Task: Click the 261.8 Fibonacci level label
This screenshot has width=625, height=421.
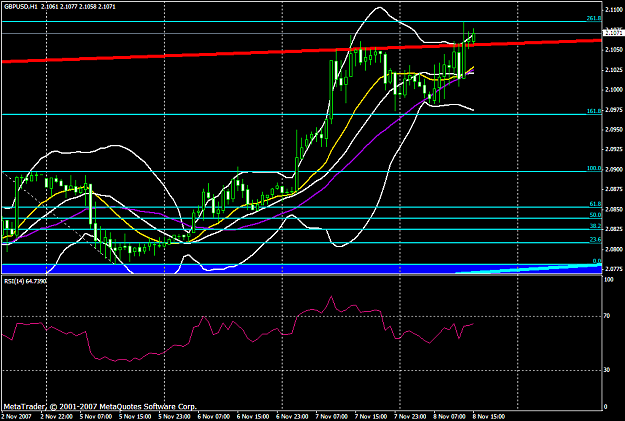Action: 594,18
